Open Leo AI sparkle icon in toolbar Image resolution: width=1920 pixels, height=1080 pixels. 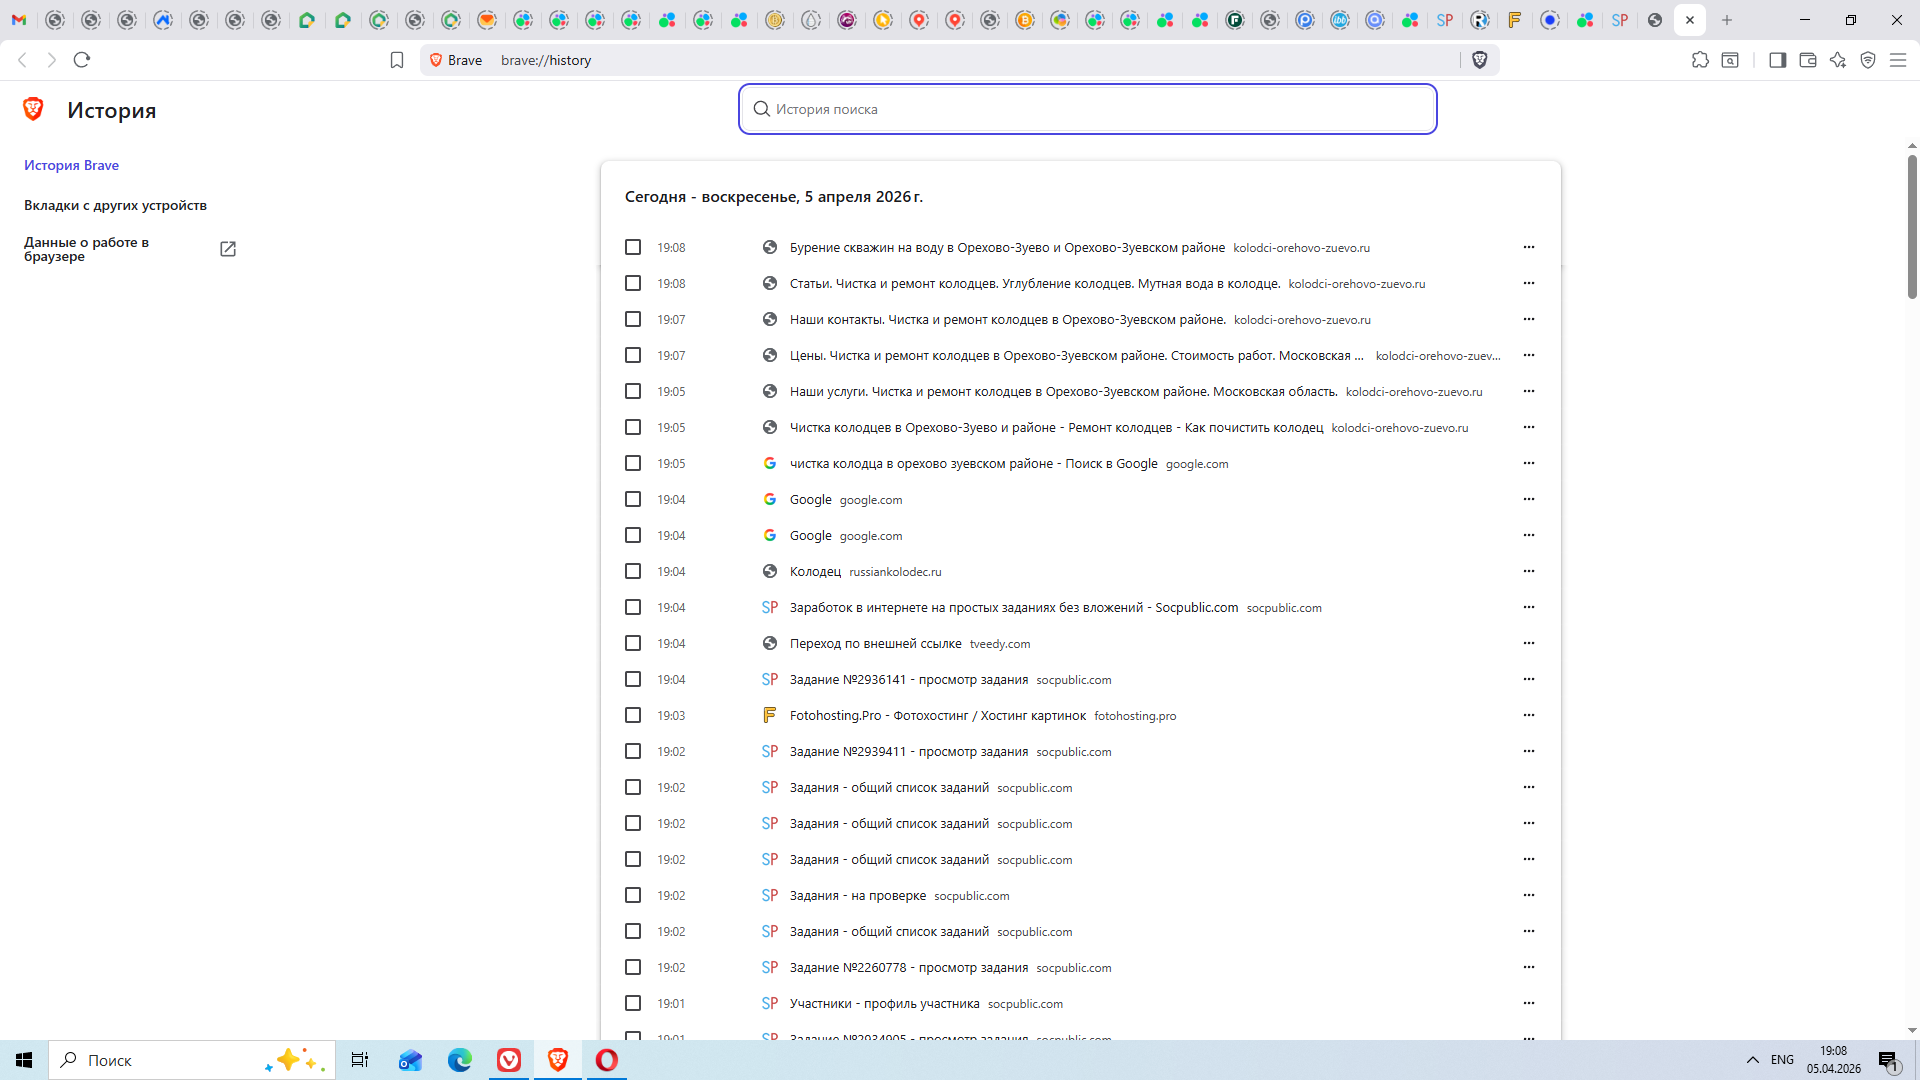click(x=1838, y=60)
